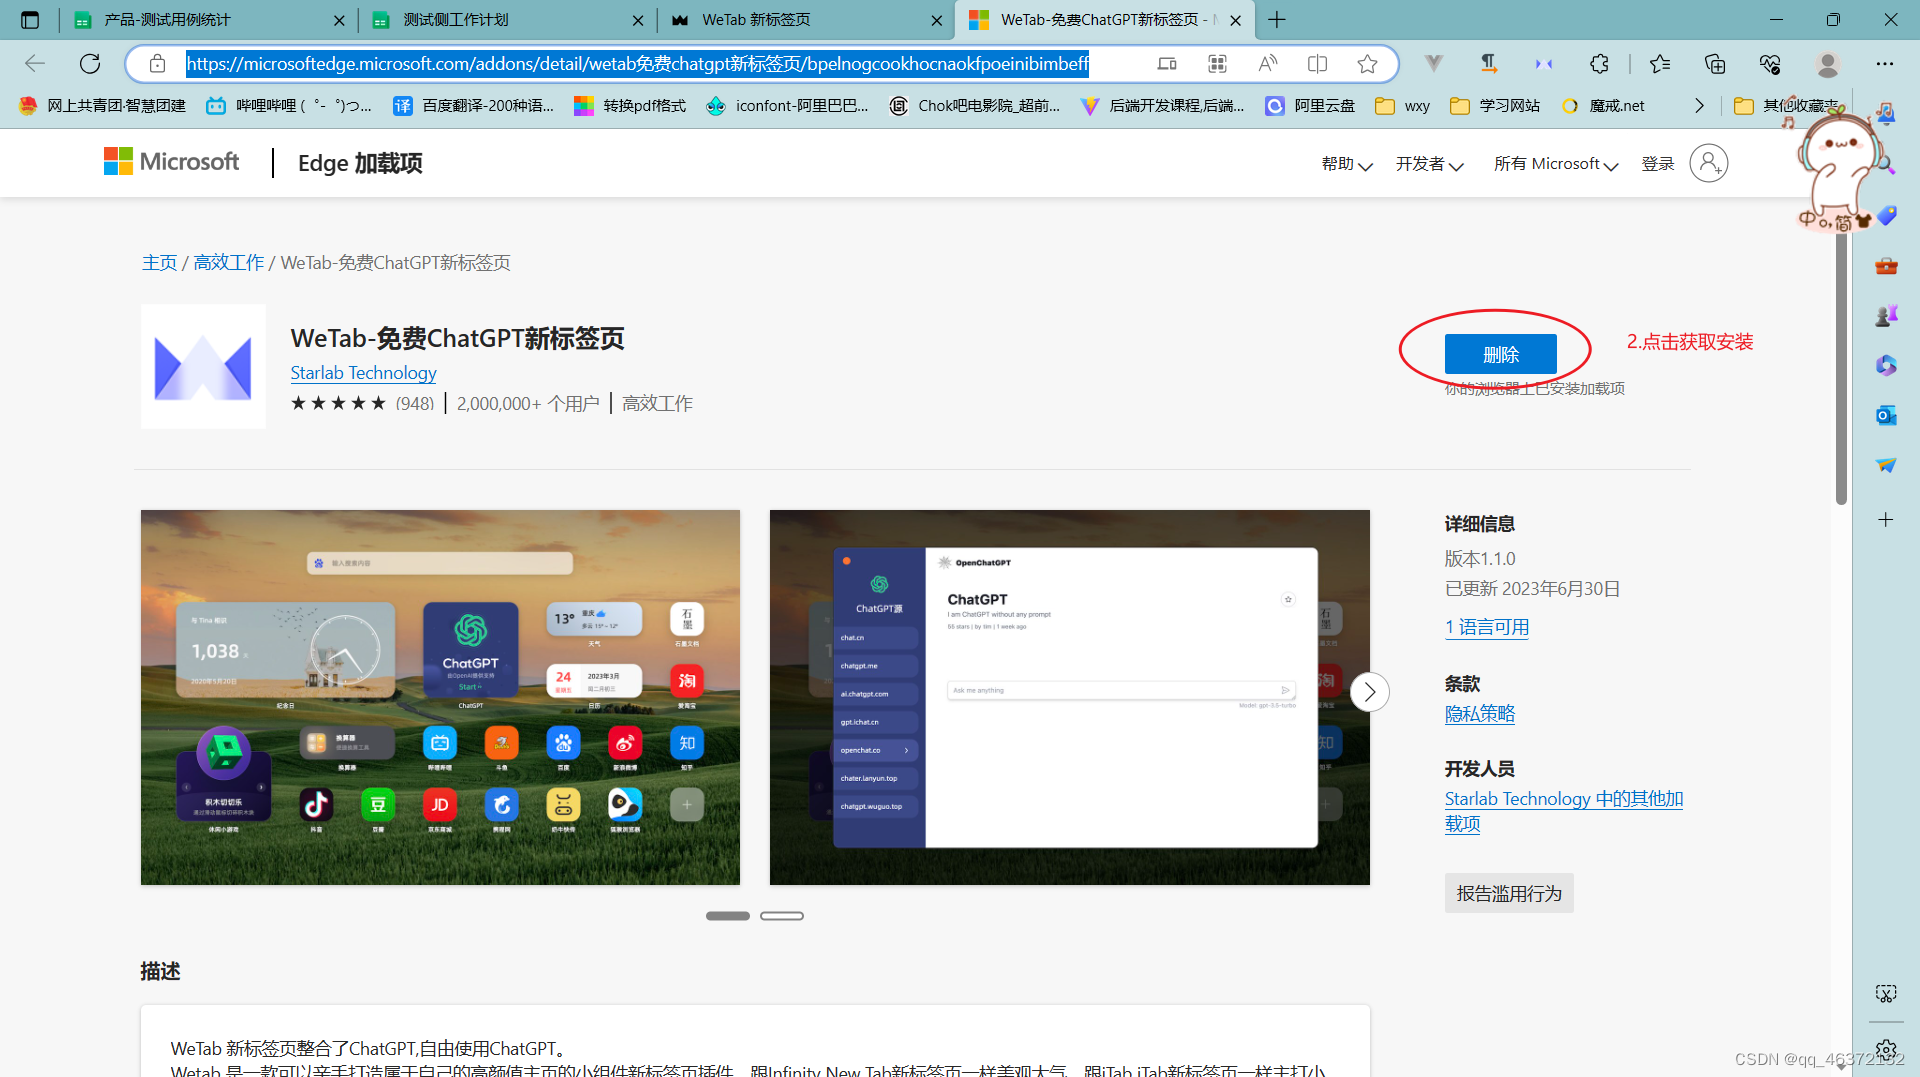The width and height of the screenshot is (1920, 1077).
Task: Open the tab actions menu icon
Action: tap(30, 20)
